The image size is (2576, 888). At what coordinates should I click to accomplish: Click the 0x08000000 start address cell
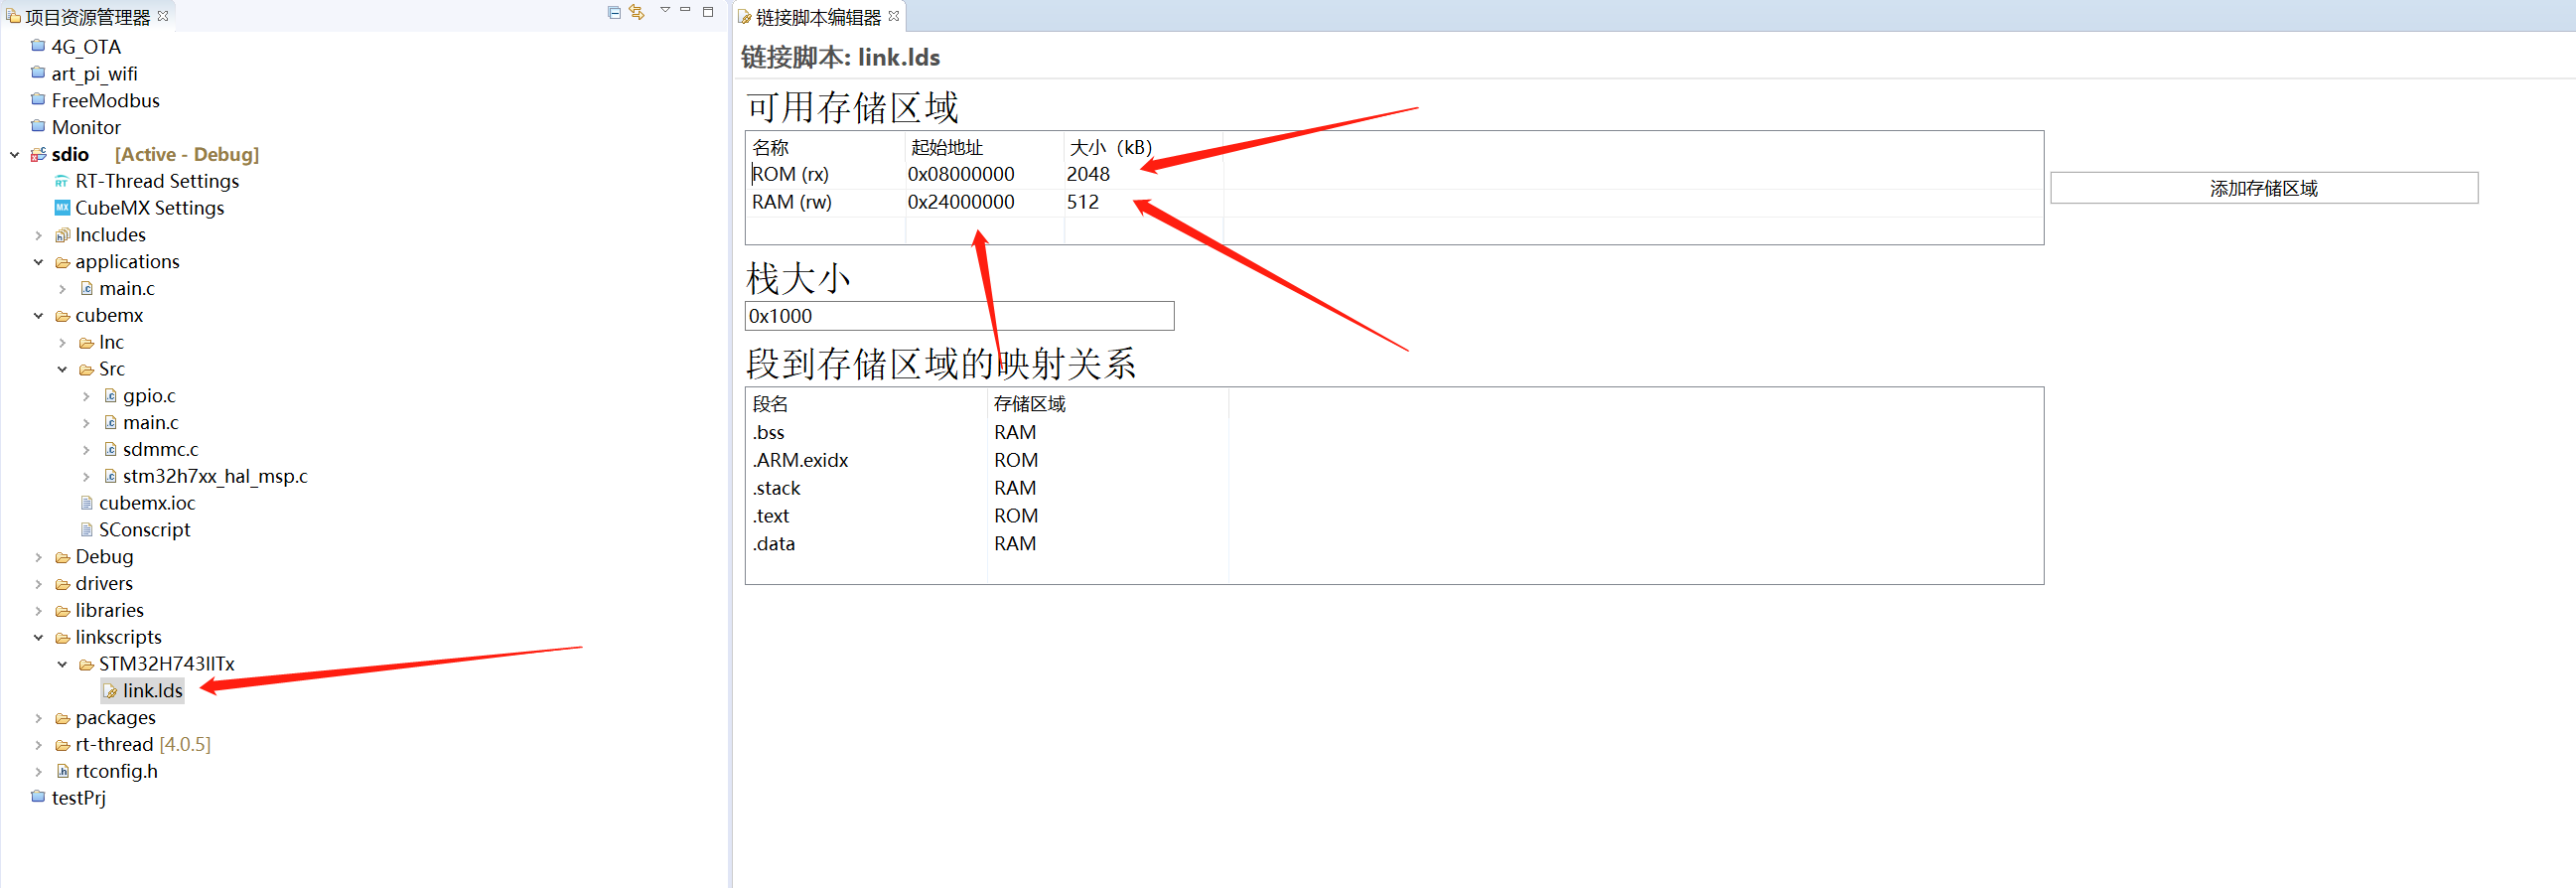point(961,174)
